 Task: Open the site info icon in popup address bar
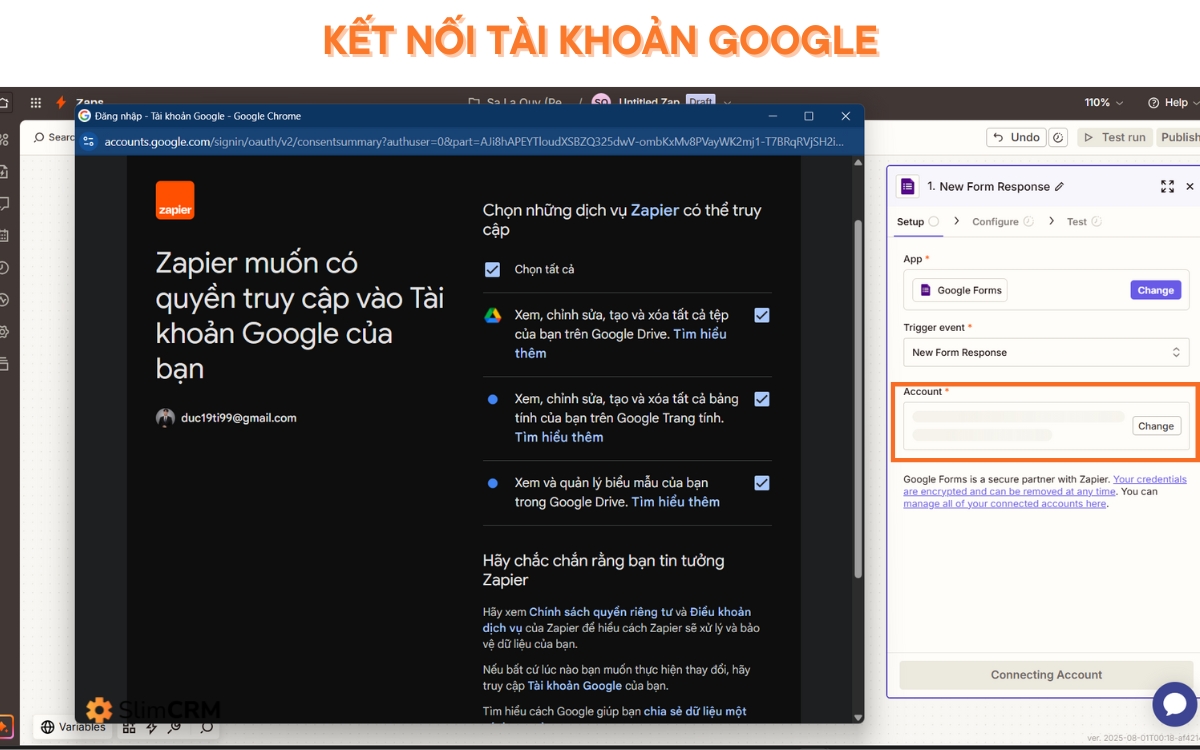point(88,142)
